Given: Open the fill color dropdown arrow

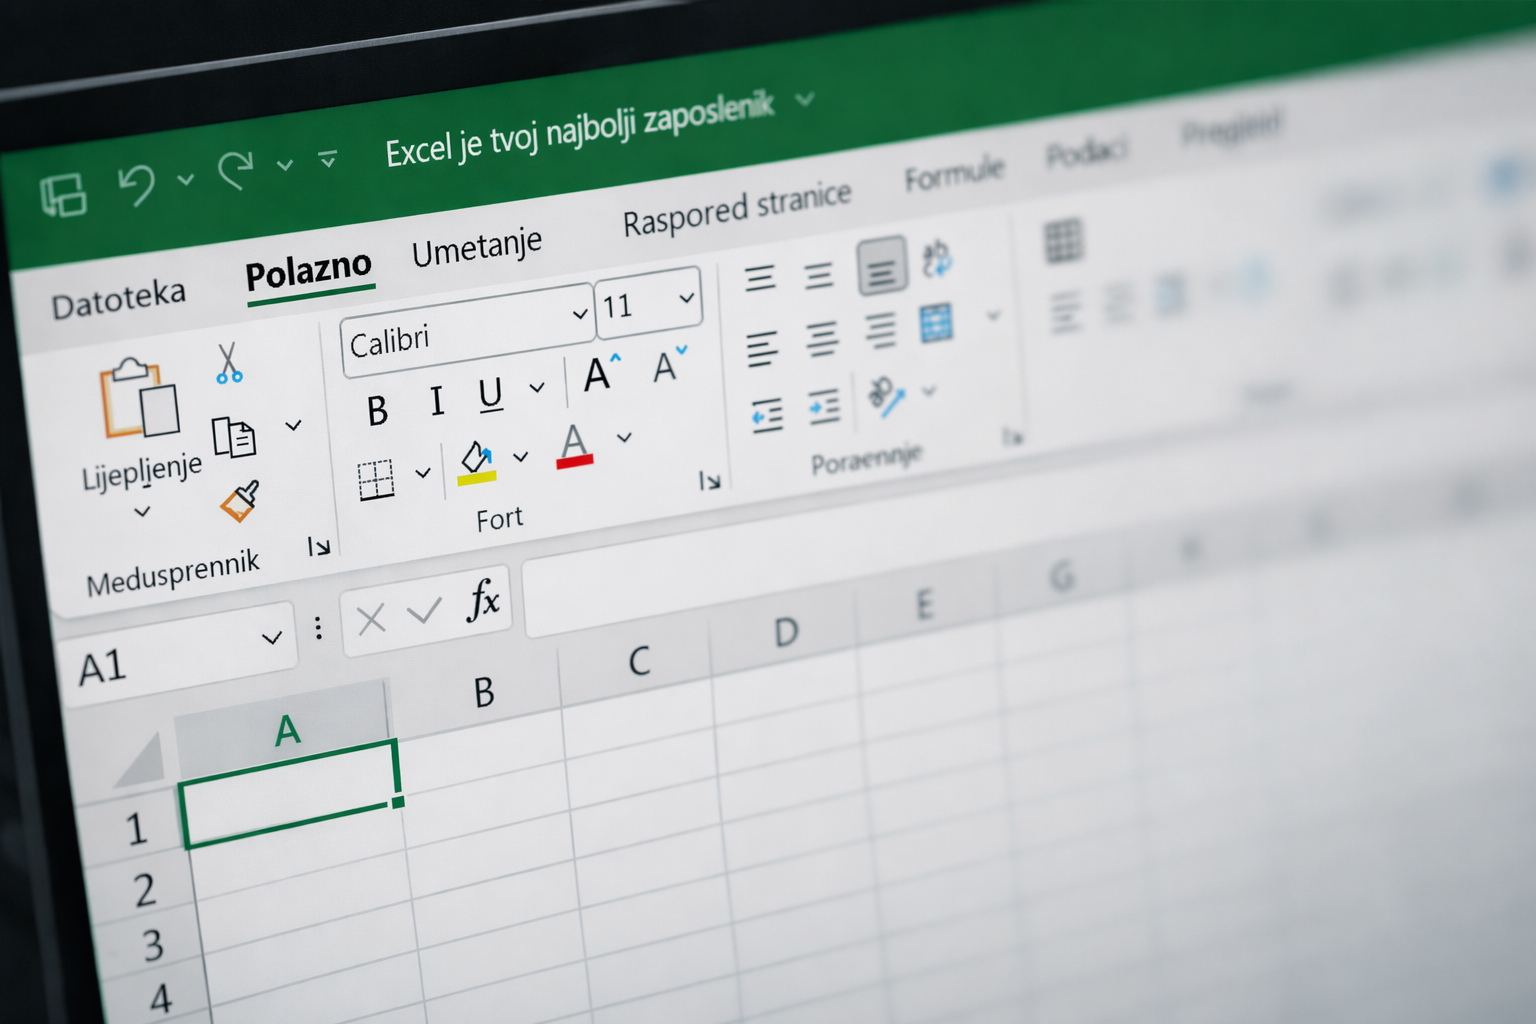Looking at the screenshot, I should 520,457.
